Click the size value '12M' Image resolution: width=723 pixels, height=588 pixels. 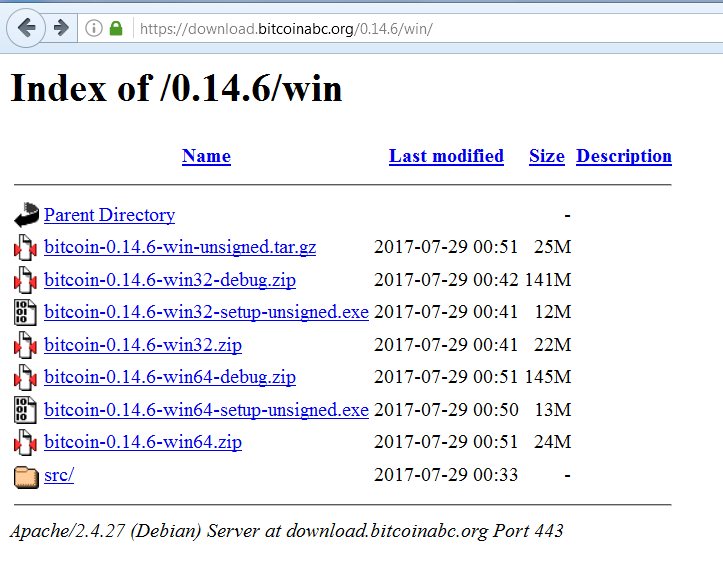tap(552, 312)
